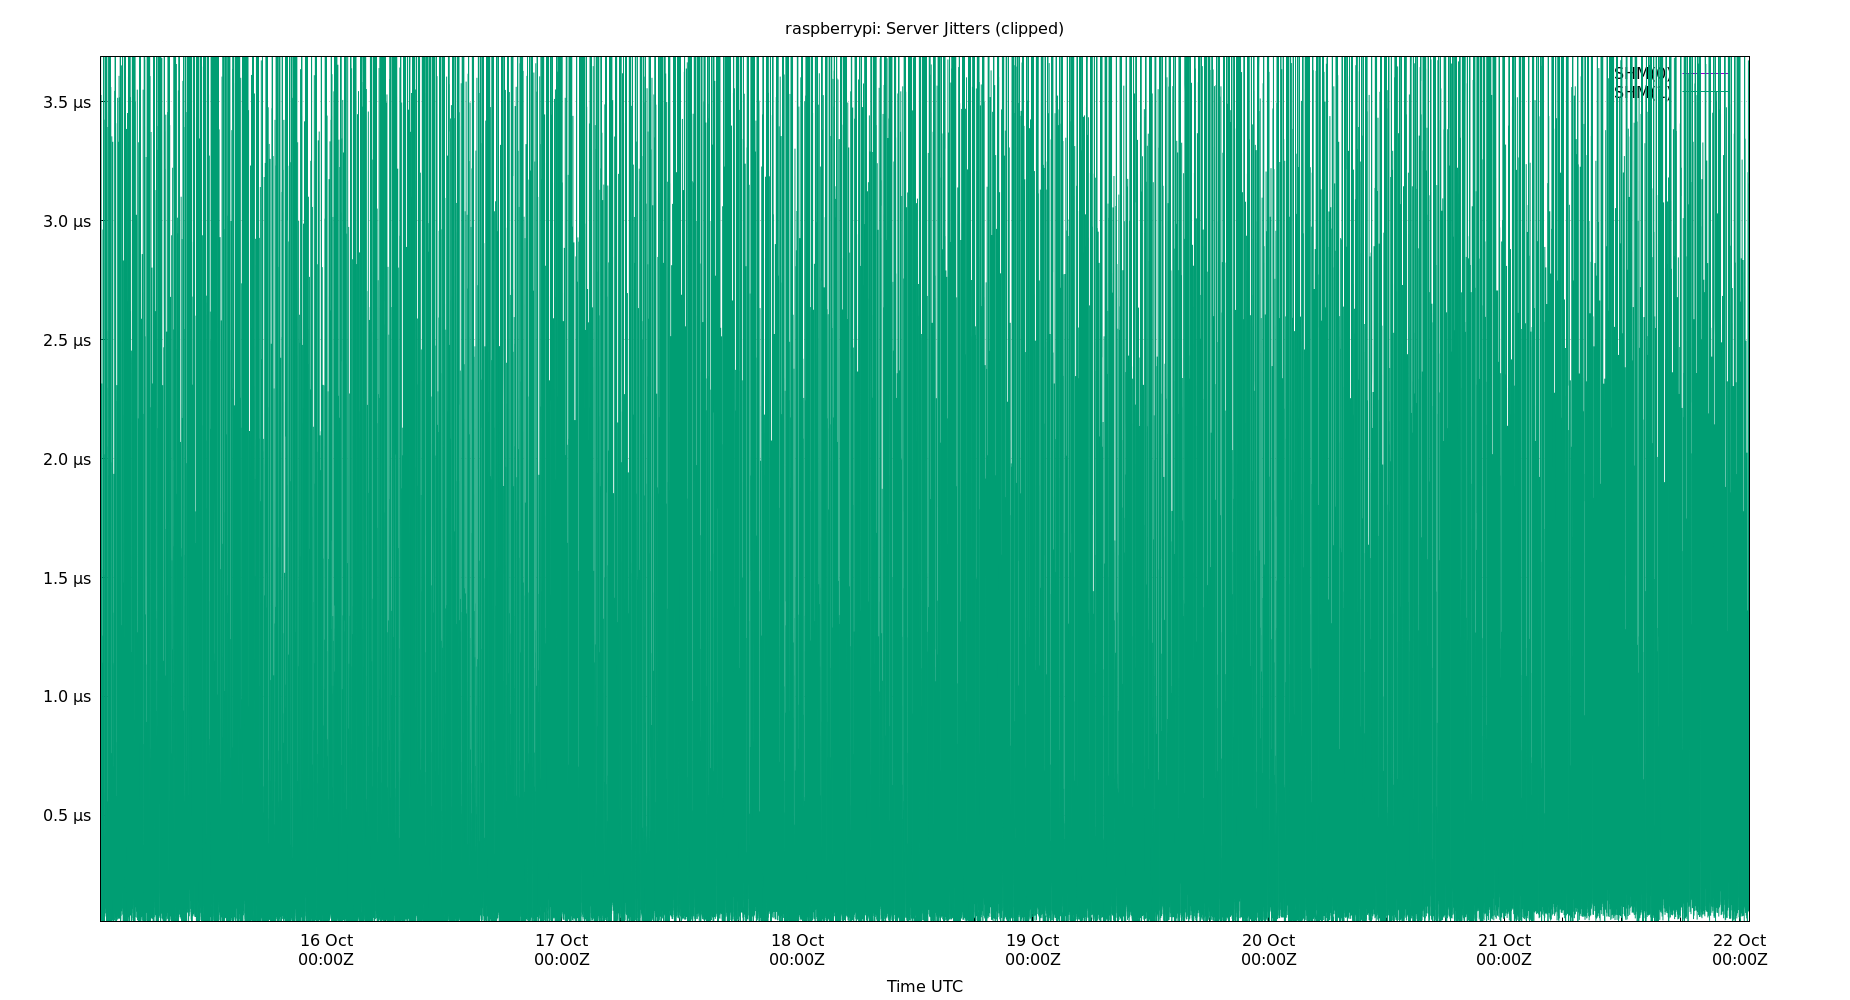Click the purple SHM(0) legend line sample
The width and height of the screenshot is (1850, 1000).
[1705, 73]
